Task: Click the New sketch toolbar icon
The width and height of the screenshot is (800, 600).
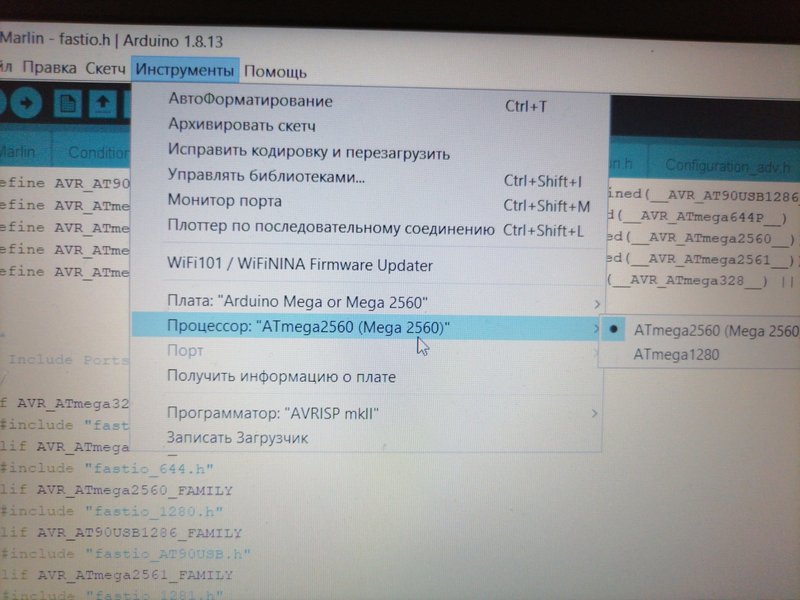Action: point(68,104)
